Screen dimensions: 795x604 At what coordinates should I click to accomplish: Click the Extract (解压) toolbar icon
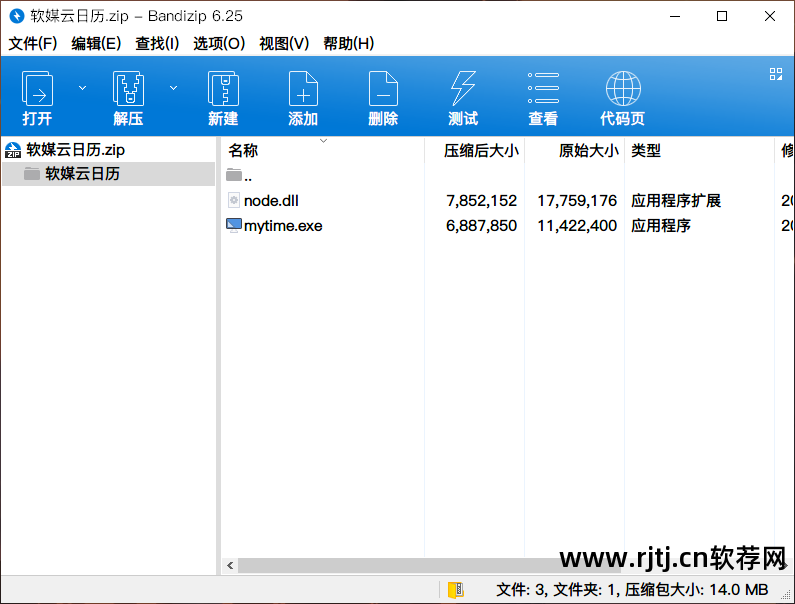coord(128,89)
